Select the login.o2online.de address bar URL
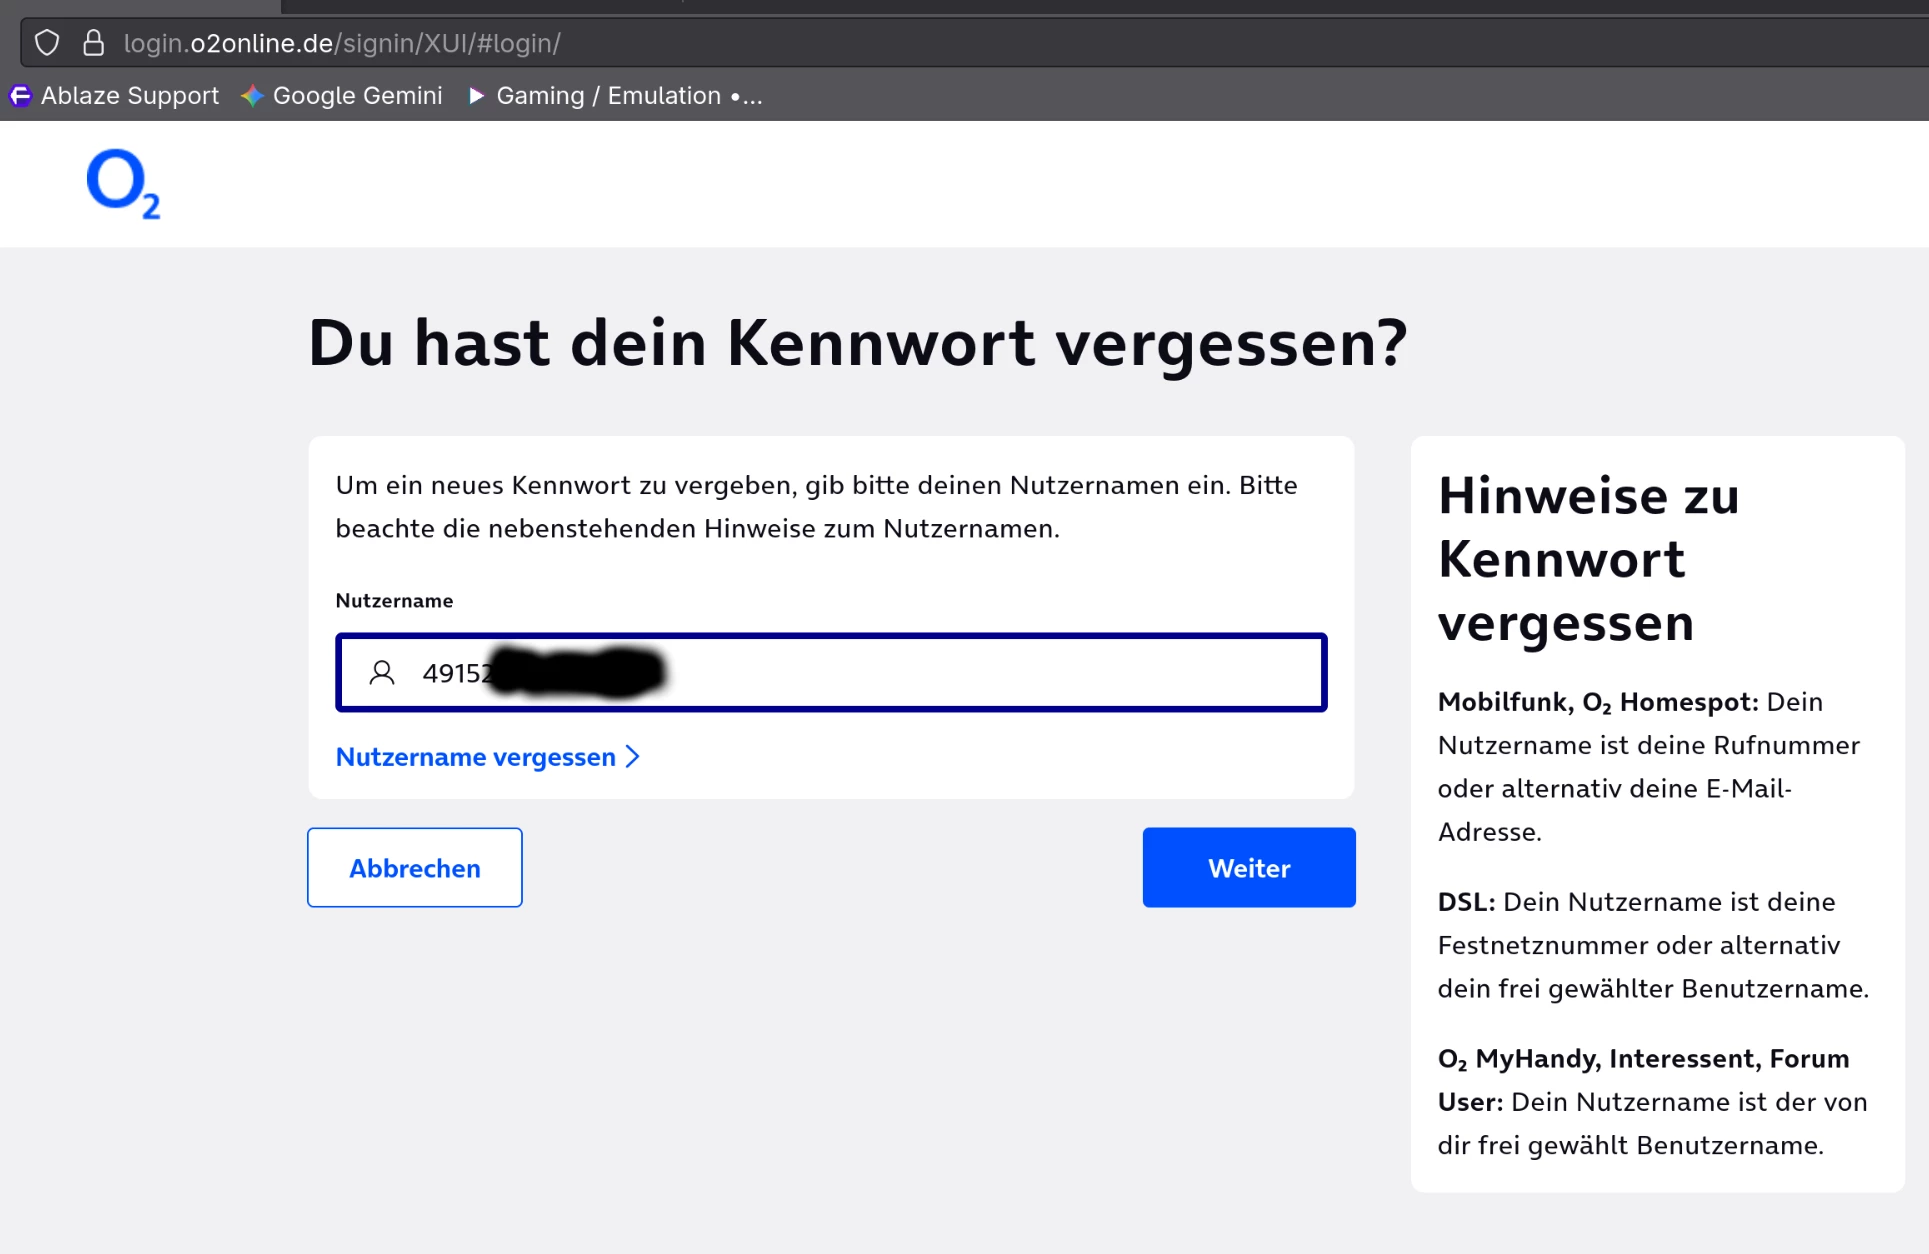This screenshot has height=1254, width=1929. (342, 44)
